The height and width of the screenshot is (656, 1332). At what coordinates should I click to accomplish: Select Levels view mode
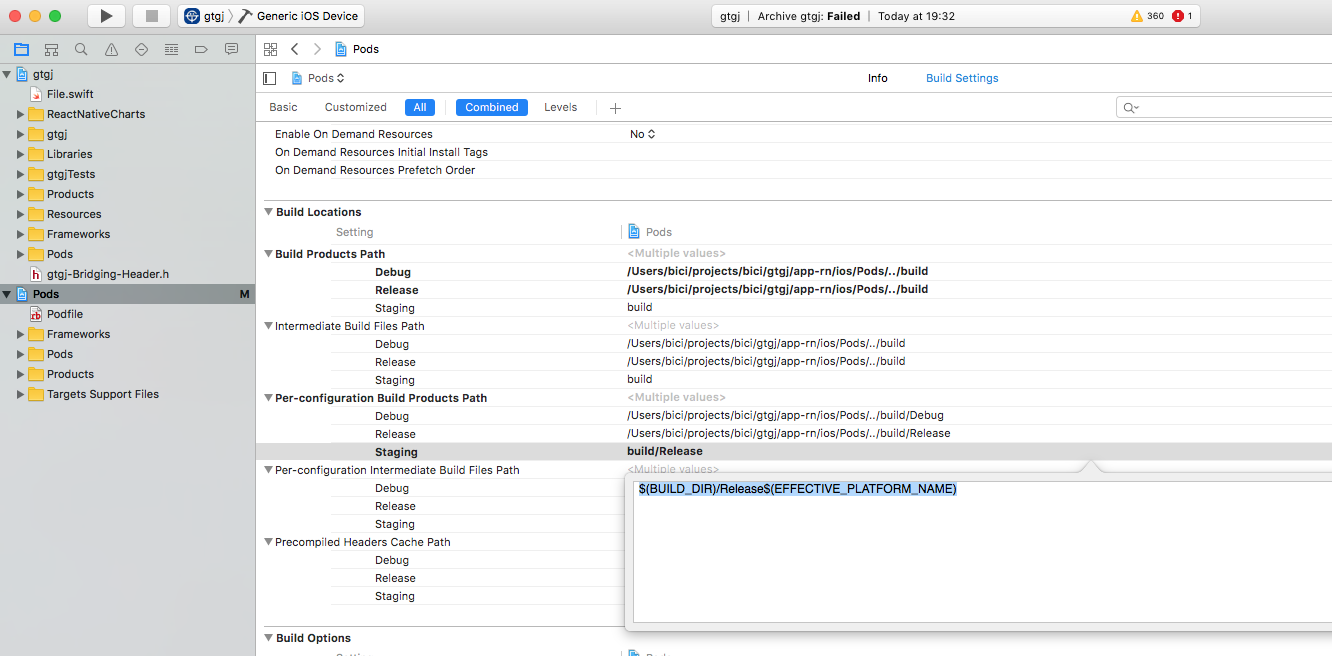560,107
